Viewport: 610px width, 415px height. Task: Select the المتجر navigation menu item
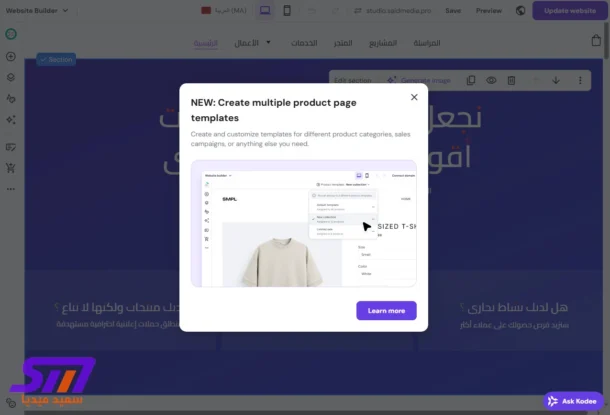click(x=342, y=43)
